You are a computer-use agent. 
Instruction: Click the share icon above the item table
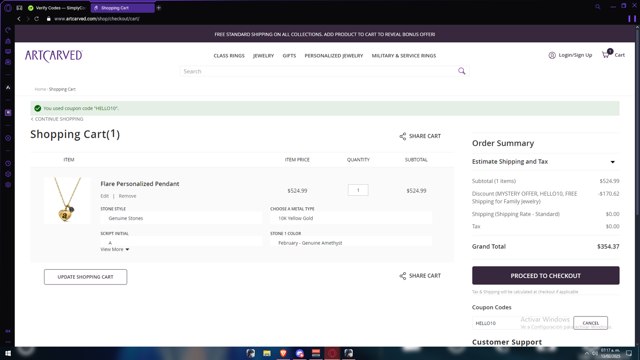[402, 136]
